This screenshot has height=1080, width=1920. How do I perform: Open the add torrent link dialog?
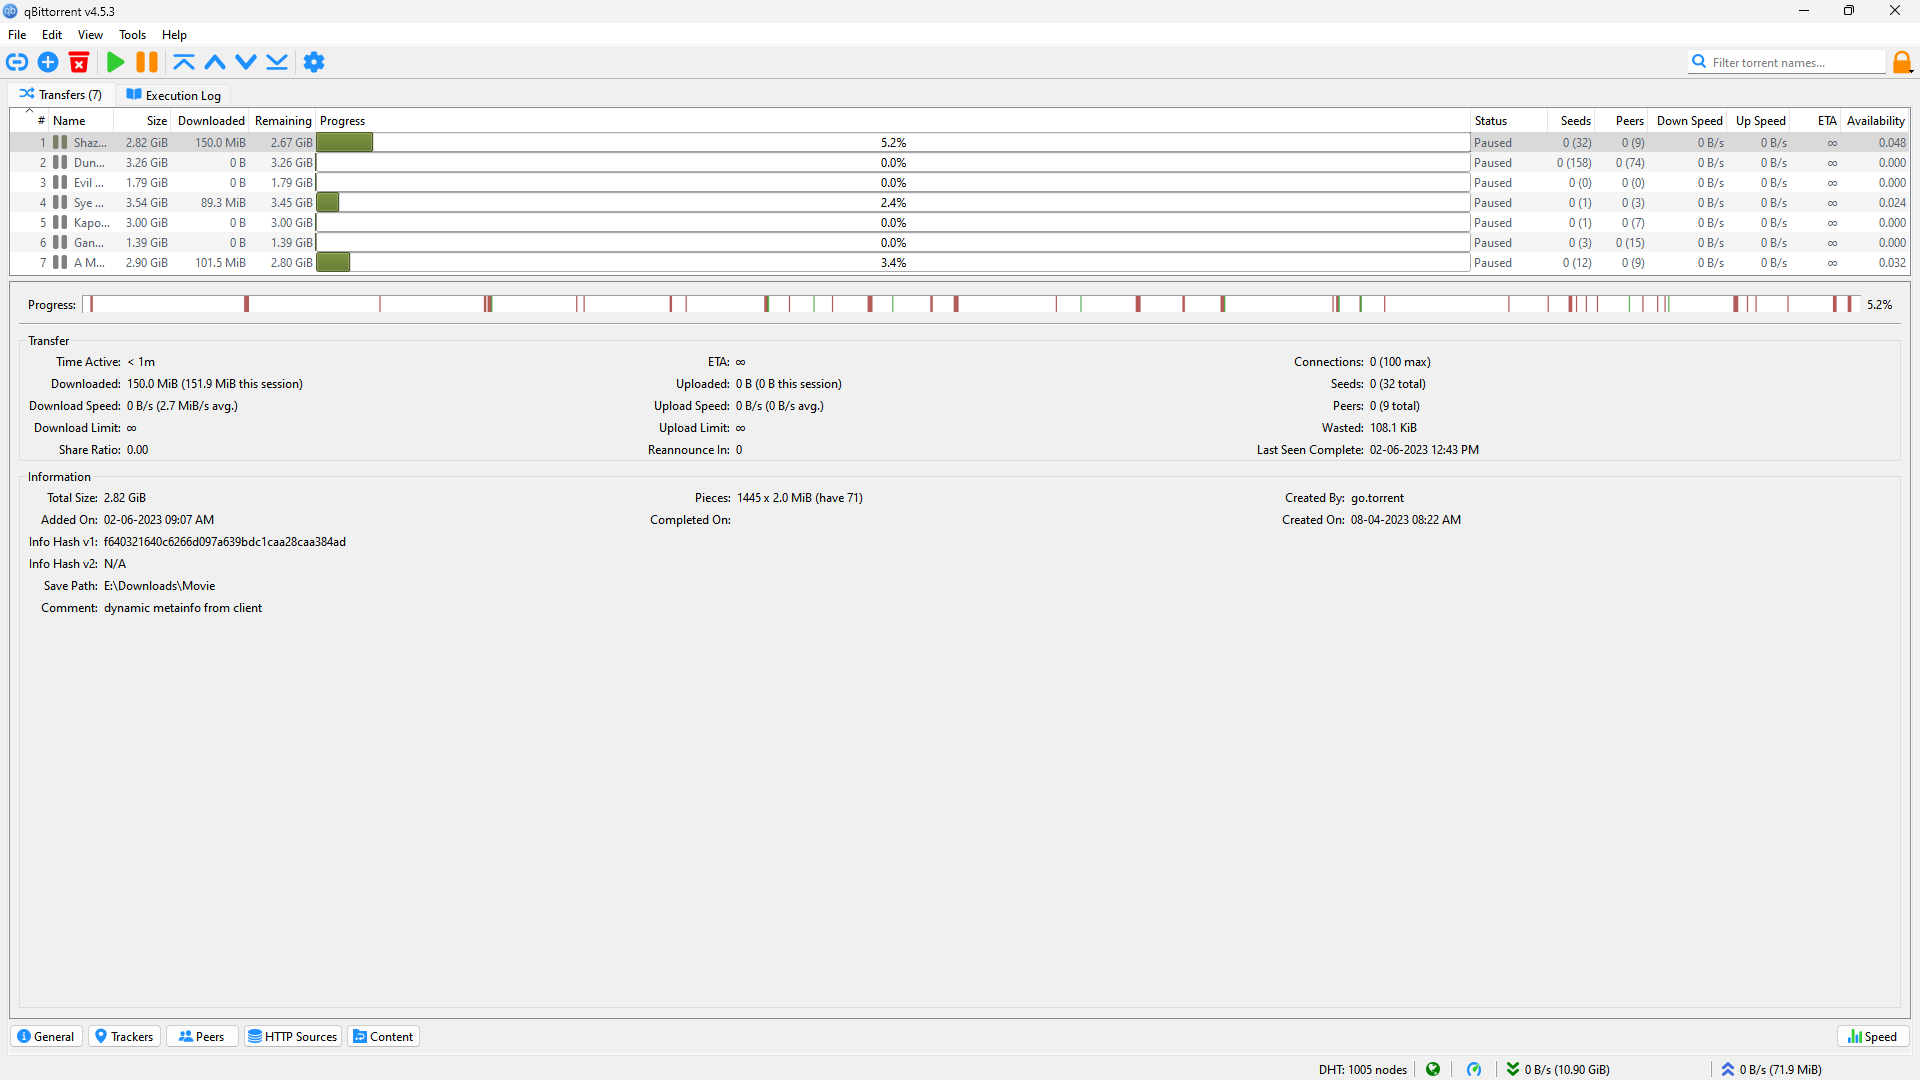17,62
